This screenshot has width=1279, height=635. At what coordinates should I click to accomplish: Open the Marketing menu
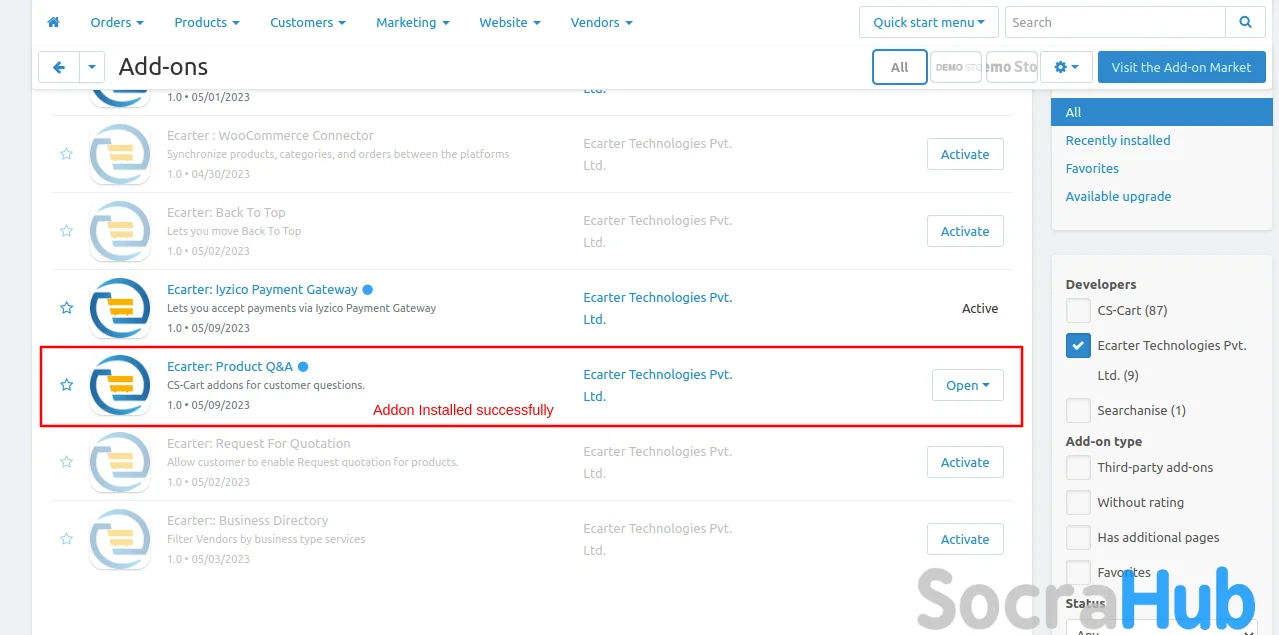412,22
